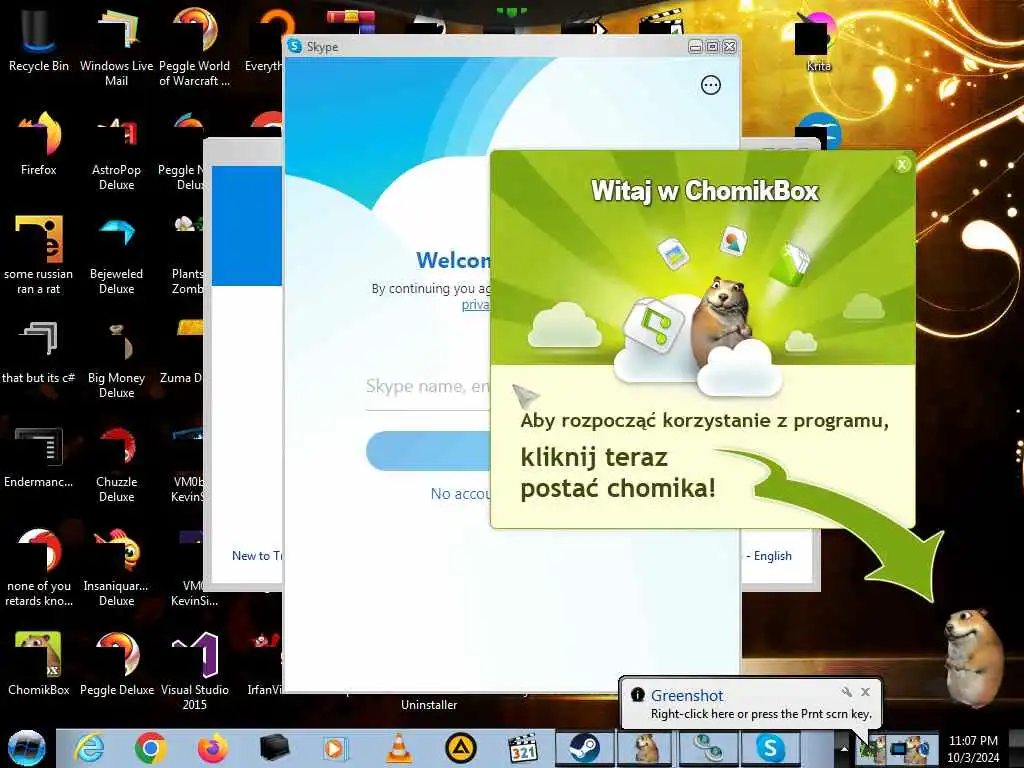Launch Firefox from the taskbar
This screenshot has width=1024, height=768.
(212, 748)
